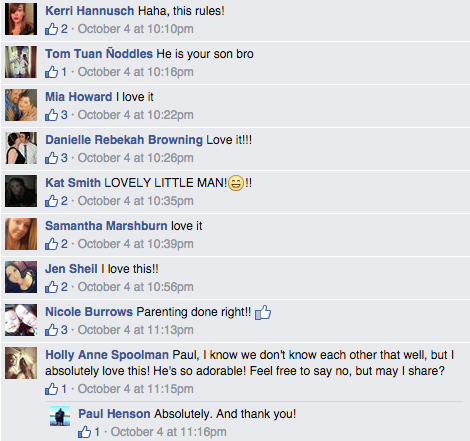Click like thumb on Holly Anne Spoolman's comment
Screen dimensions: 470x441
click(x=51, y=389)
